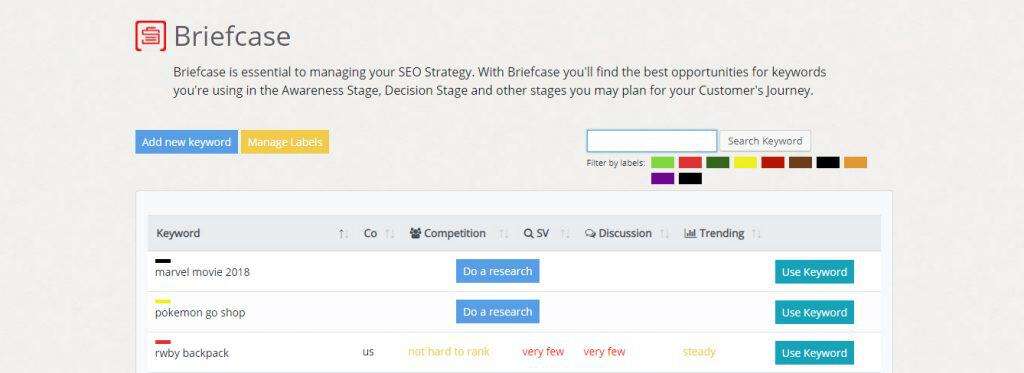The width and height of the screenshot is (1024, 373).
Task: Use Keyword for rwby backpack
Action: pos(814,353)
